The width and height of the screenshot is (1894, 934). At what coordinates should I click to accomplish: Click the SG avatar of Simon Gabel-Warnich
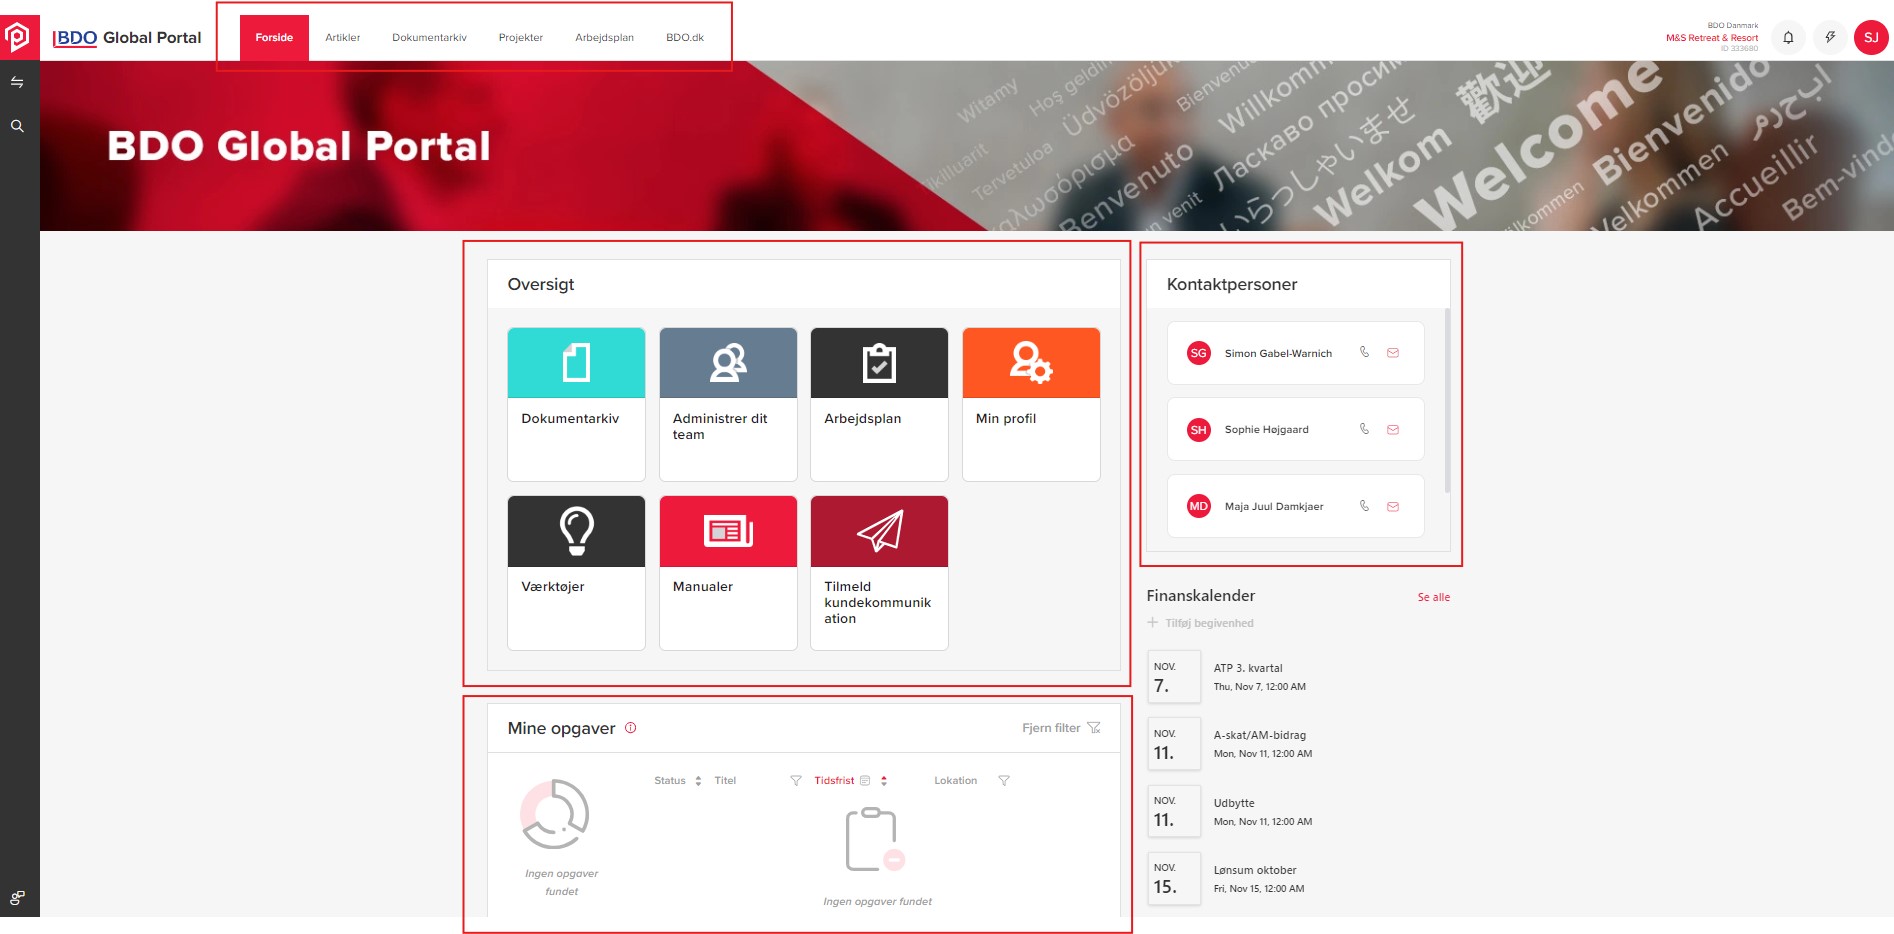(1198, 353)
